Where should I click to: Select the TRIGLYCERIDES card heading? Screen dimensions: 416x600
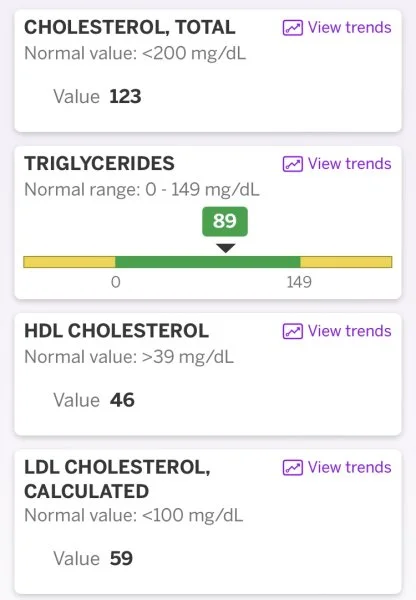click(100, 164)
